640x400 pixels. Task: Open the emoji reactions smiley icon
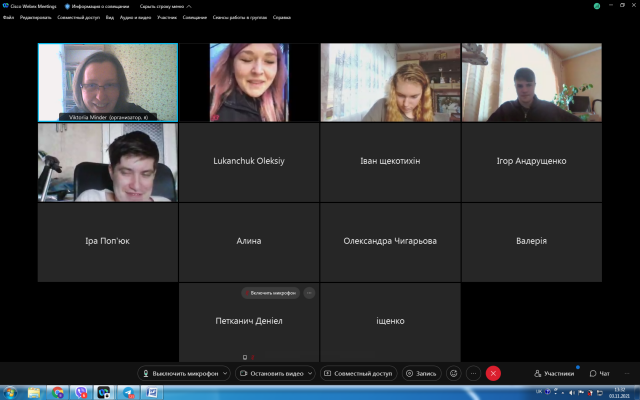pos(453,373)
